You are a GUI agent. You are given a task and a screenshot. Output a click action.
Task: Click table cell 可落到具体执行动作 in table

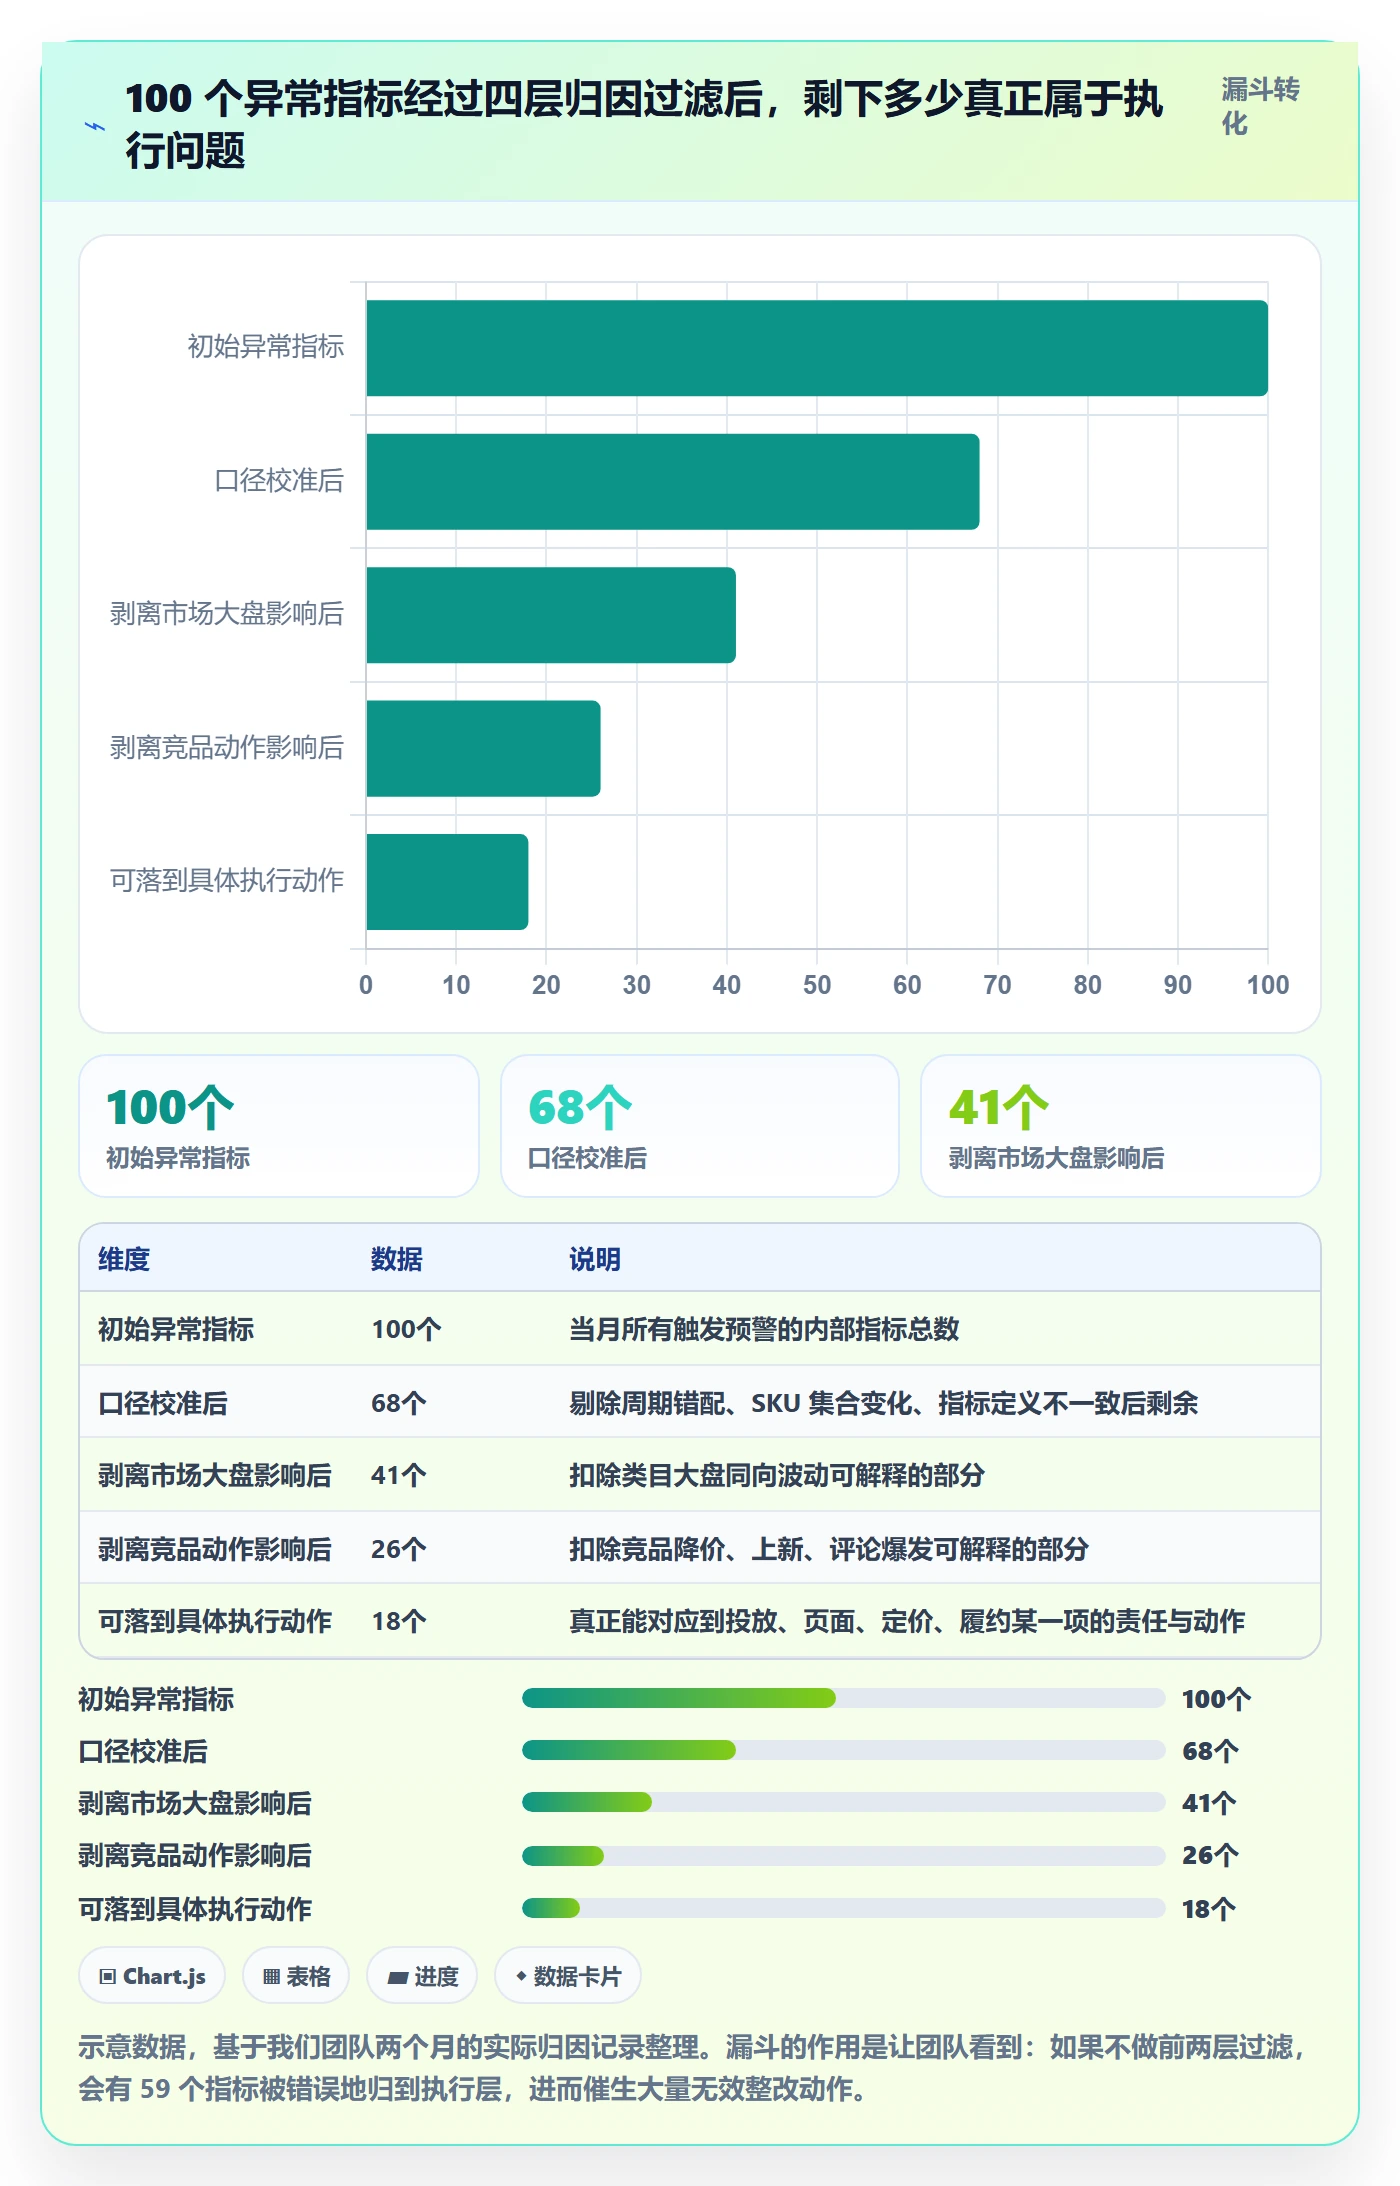(215, 1621)
